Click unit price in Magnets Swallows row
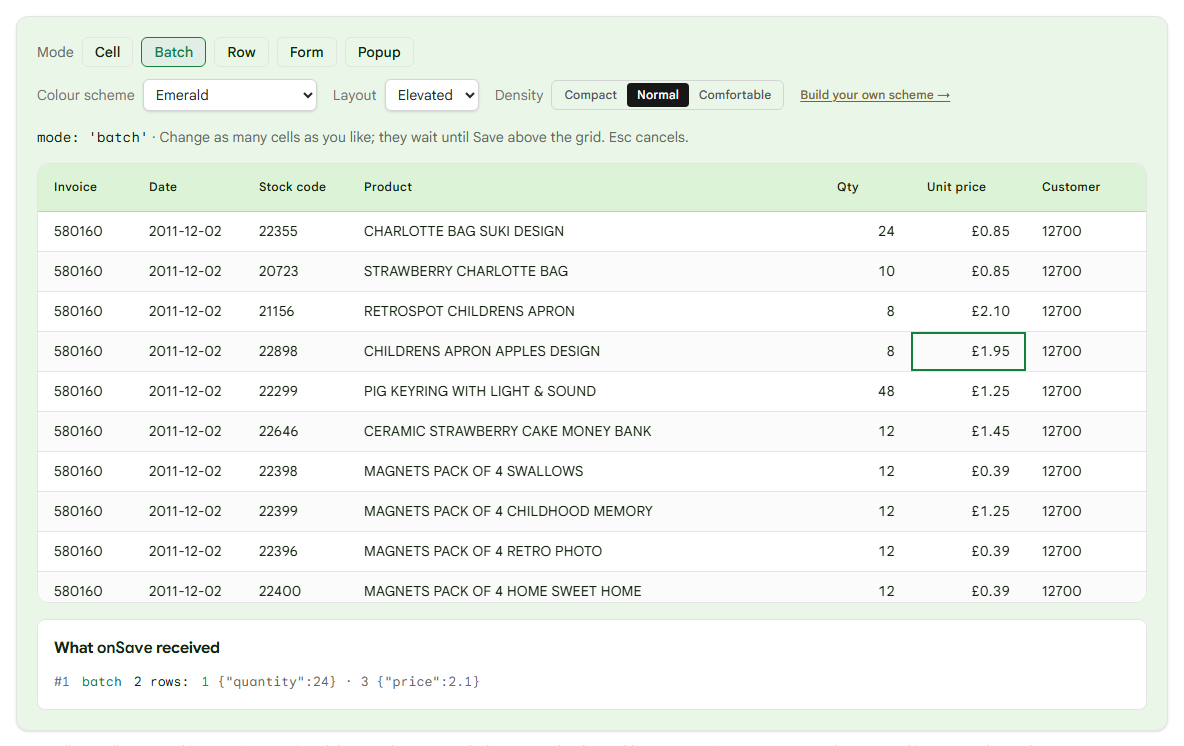This screenshot has width=1184, height=746. click(968, 471)
